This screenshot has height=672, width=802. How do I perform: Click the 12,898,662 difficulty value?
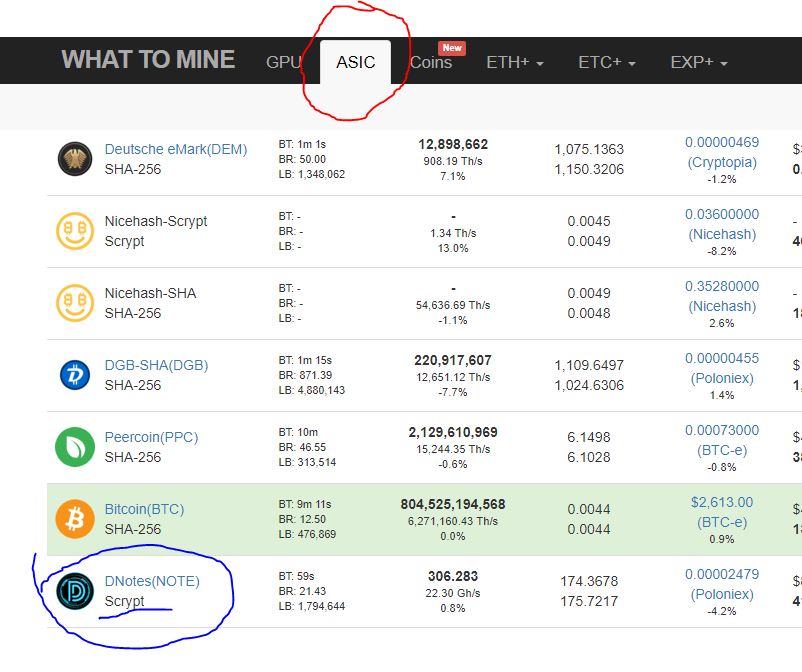[453, 145]
